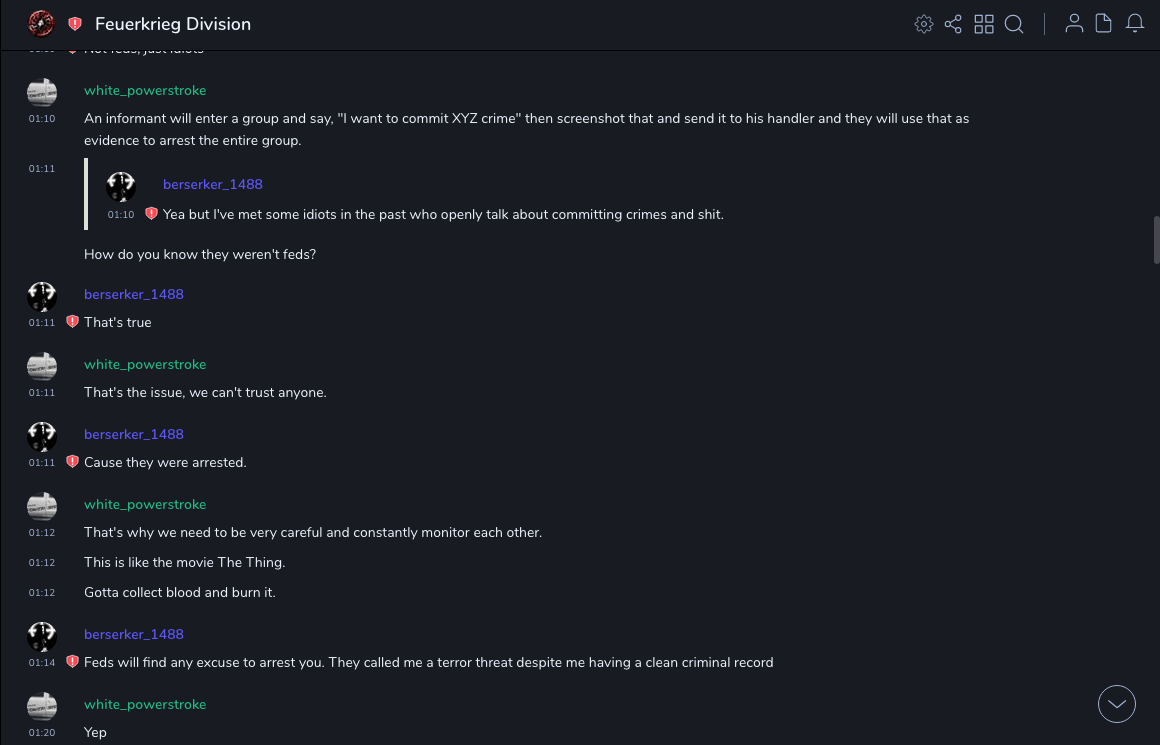Click berserker_1488 avatar above "That's true"
This screenshot has height=745, width=1160.
tap(42, 296)
